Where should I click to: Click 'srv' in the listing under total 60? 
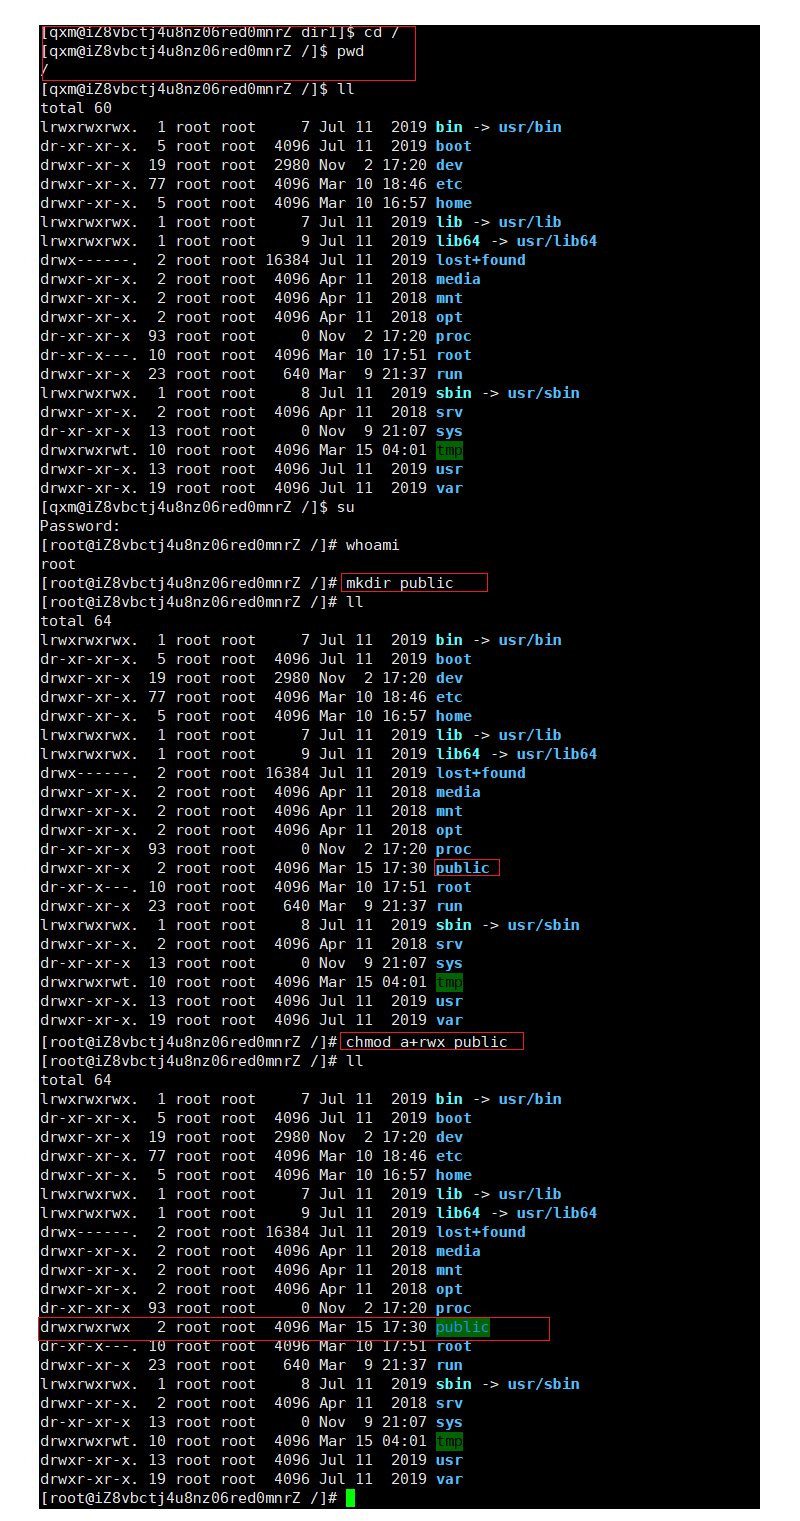[449, 412]
